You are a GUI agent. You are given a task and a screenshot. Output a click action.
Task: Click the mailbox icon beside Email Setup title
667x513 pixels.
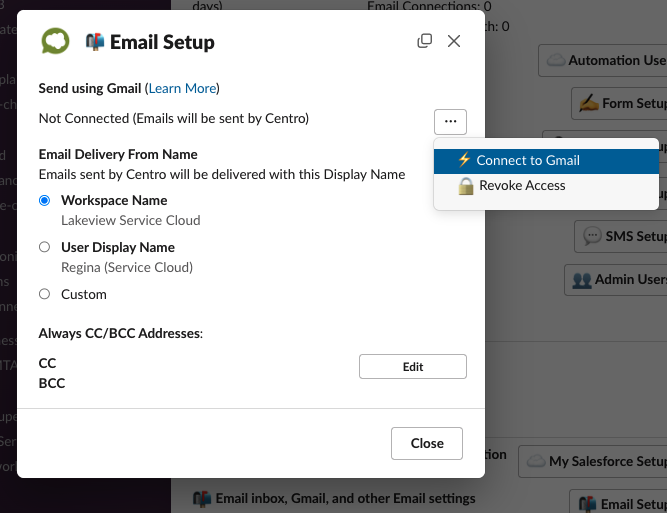(x=94, y=42)
